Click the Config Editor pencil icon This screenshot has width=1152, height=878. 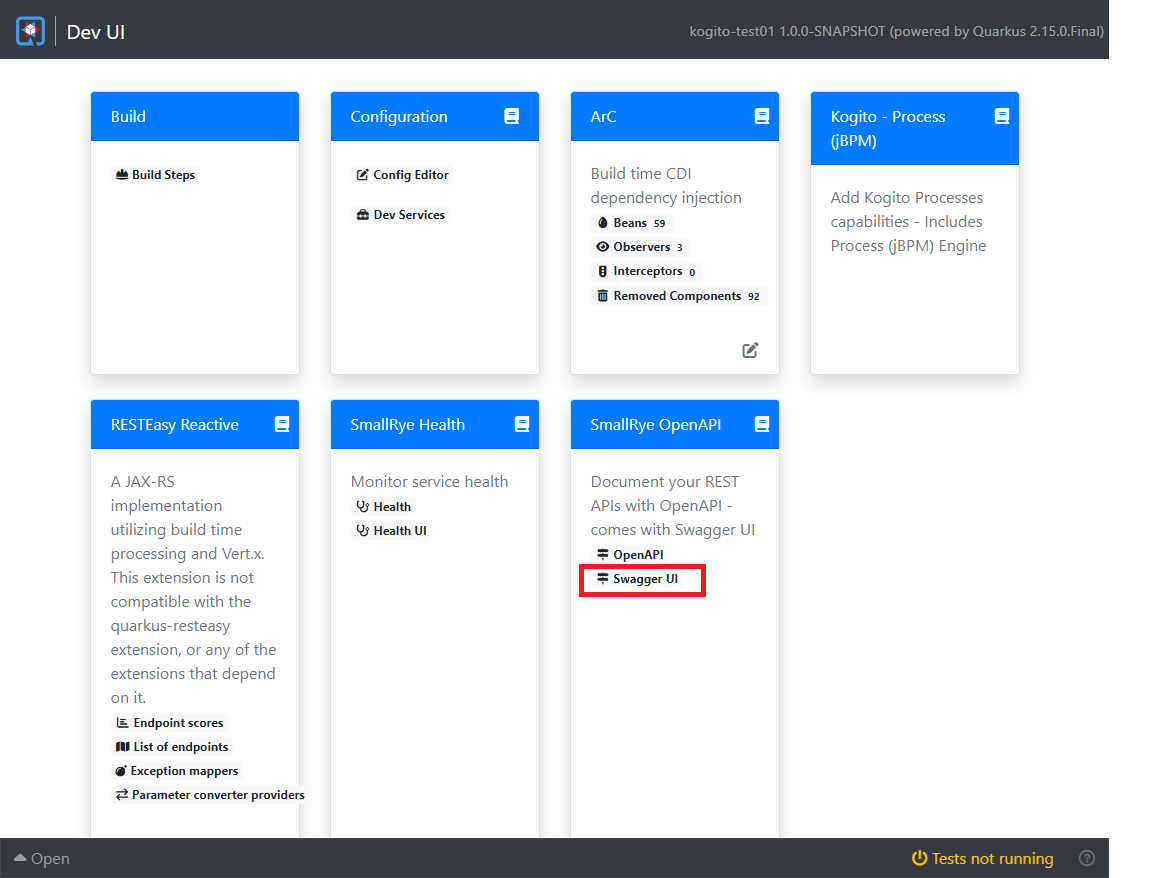tap(362, 175)
